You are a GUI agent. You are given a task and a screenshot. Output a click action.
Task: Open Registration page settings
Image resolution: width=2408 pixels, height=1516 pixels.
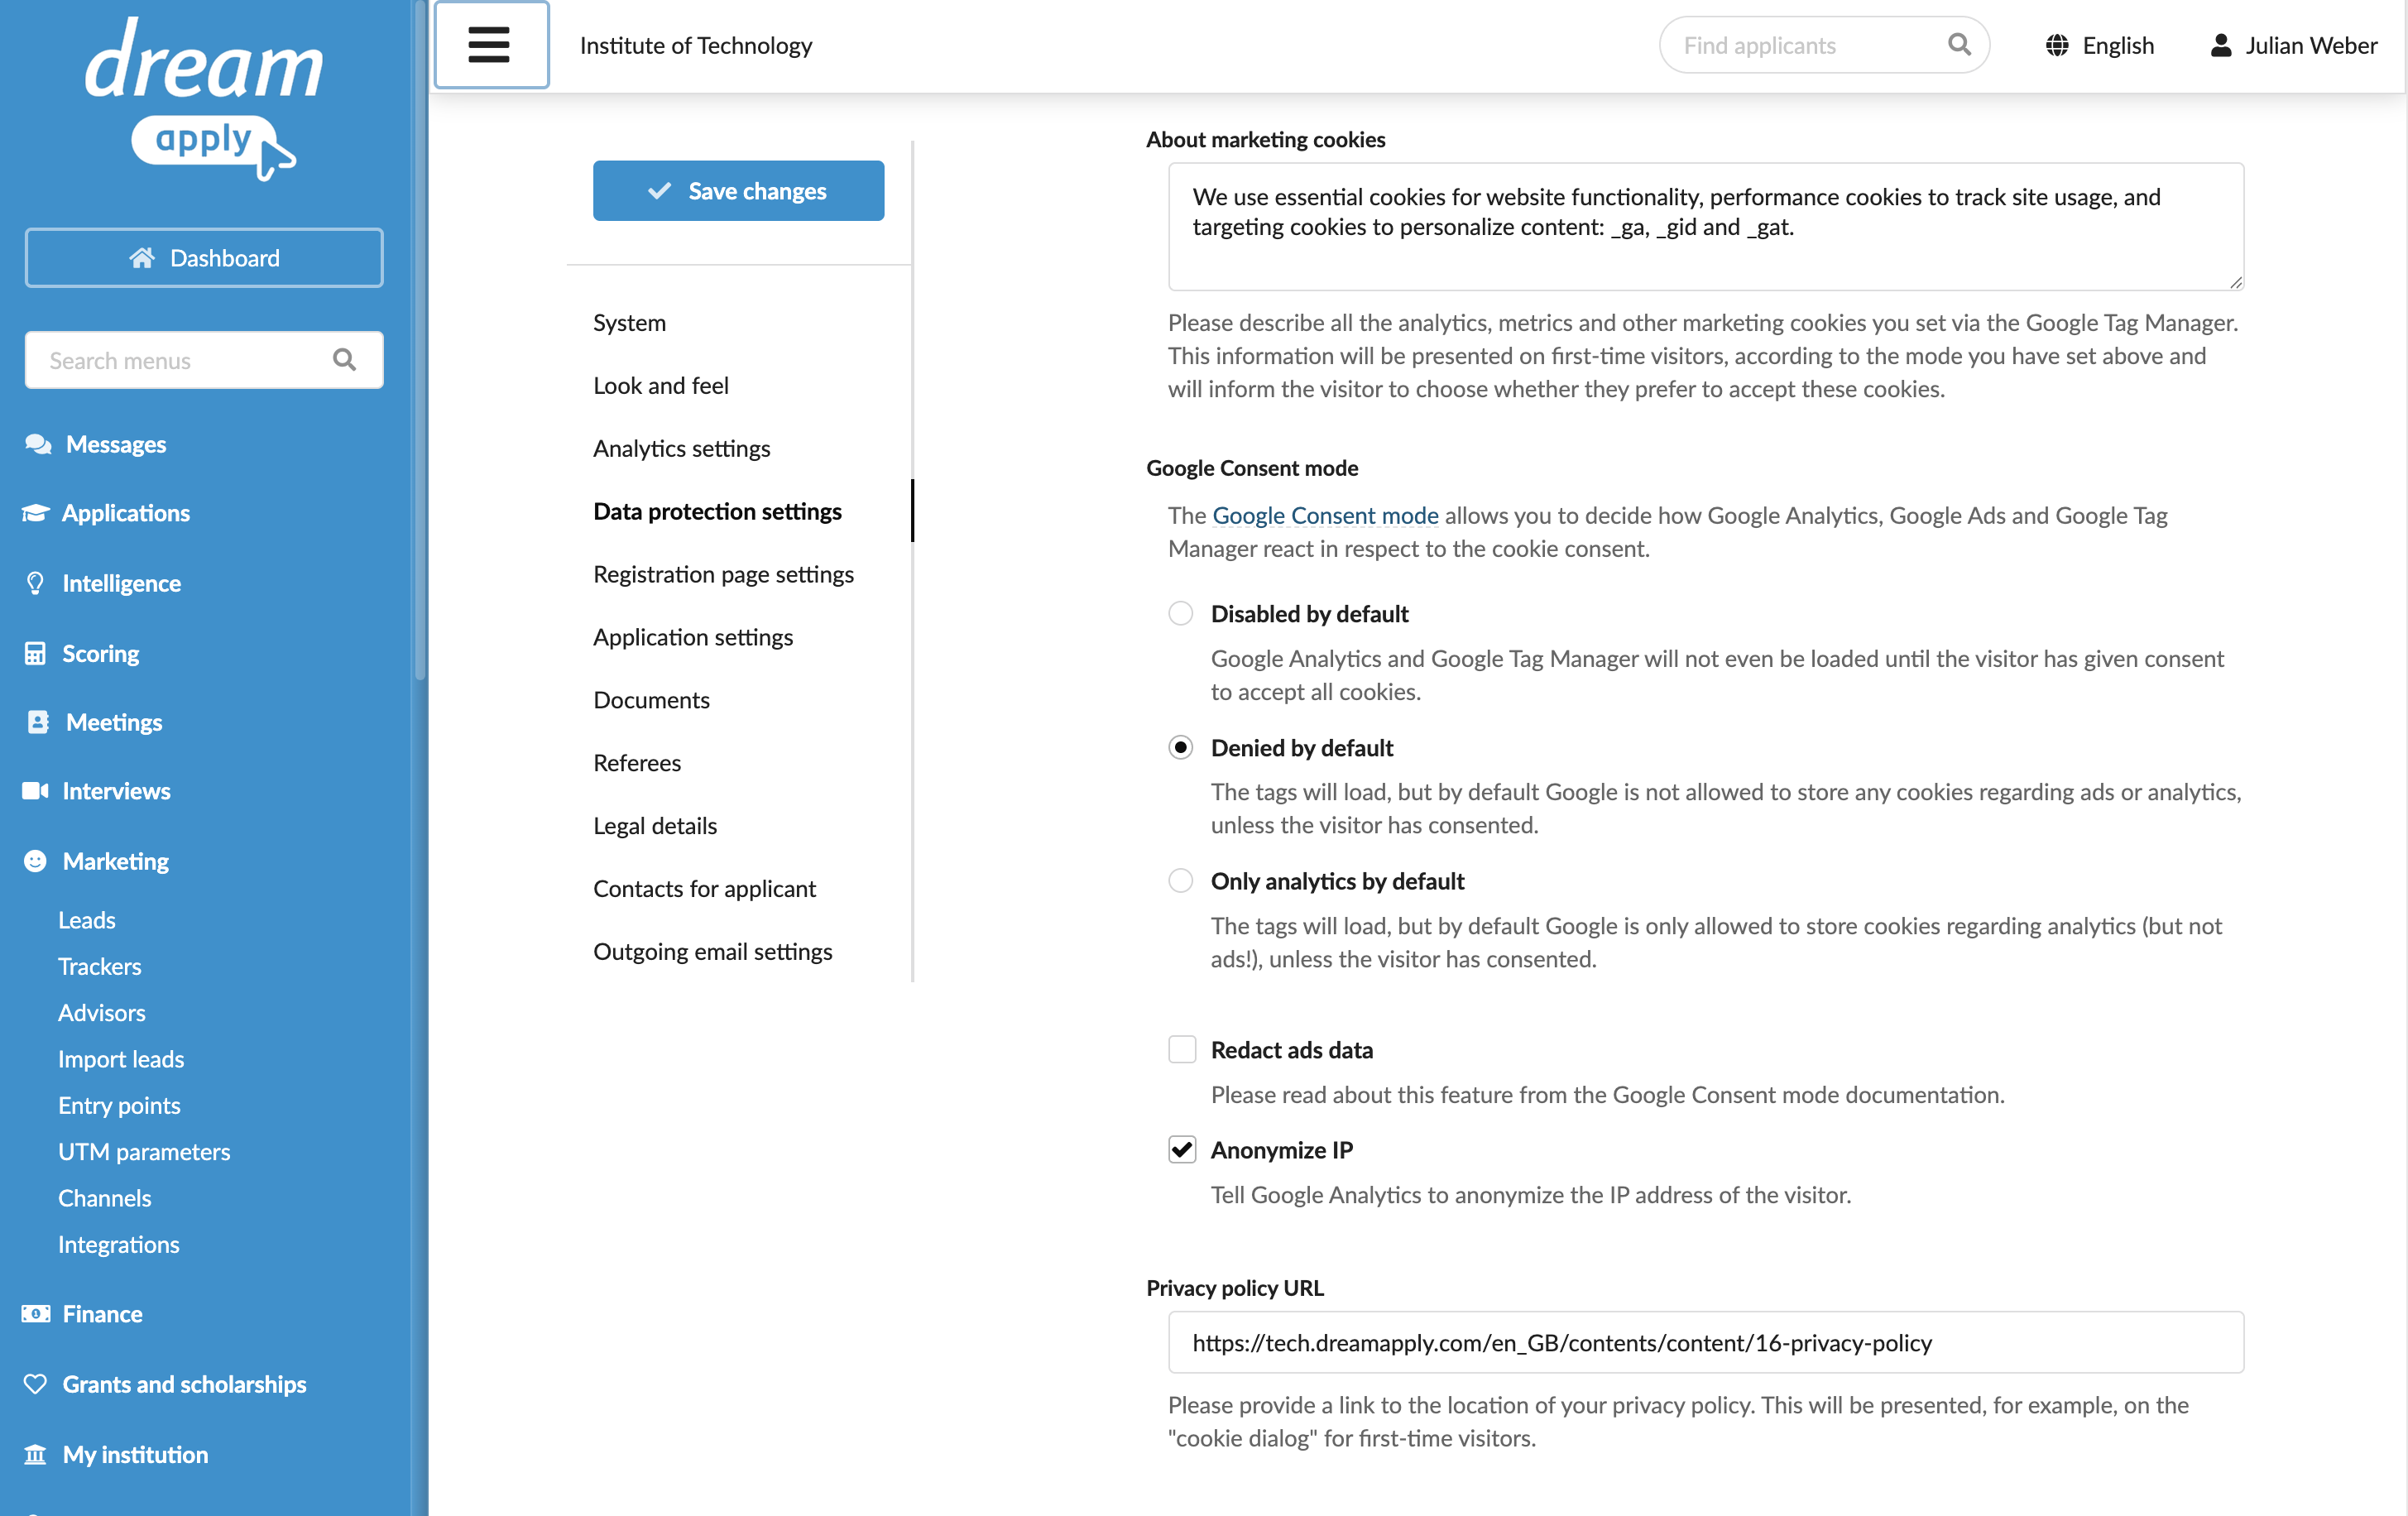(724, 574)
